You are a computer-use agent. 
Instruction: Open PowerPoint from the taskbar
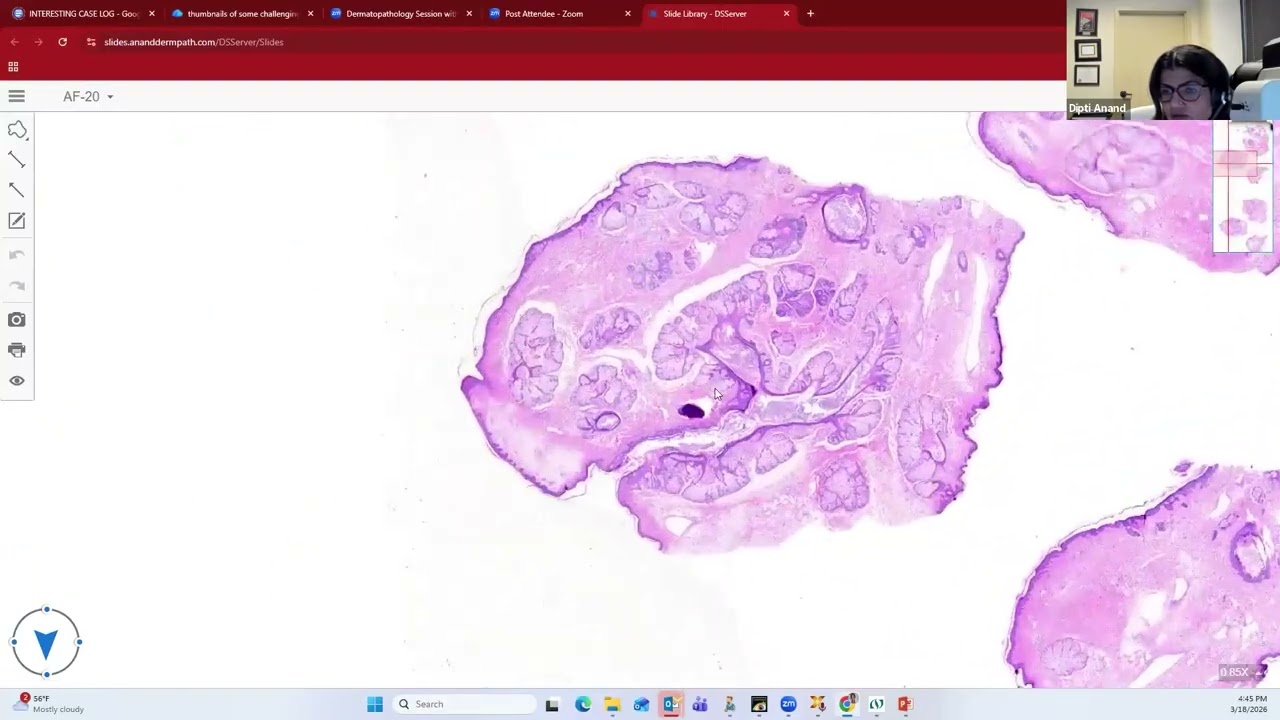pyautogui.click(x=905, y=704)
